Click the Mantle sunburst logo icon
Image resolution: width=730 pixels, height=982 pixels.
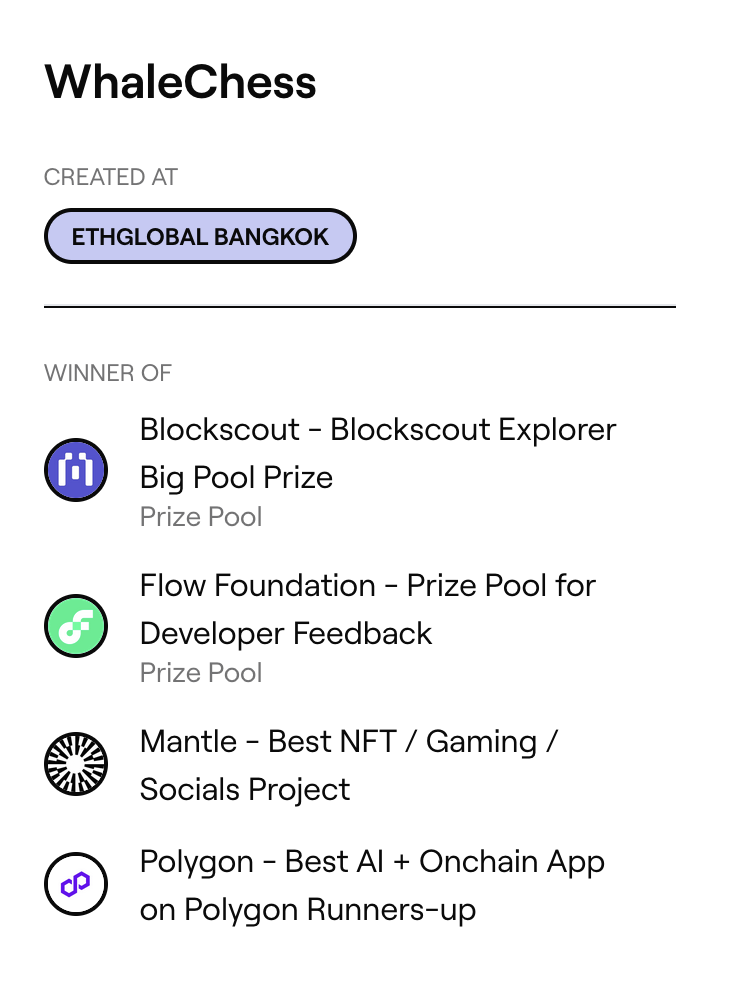click(76, 765)
